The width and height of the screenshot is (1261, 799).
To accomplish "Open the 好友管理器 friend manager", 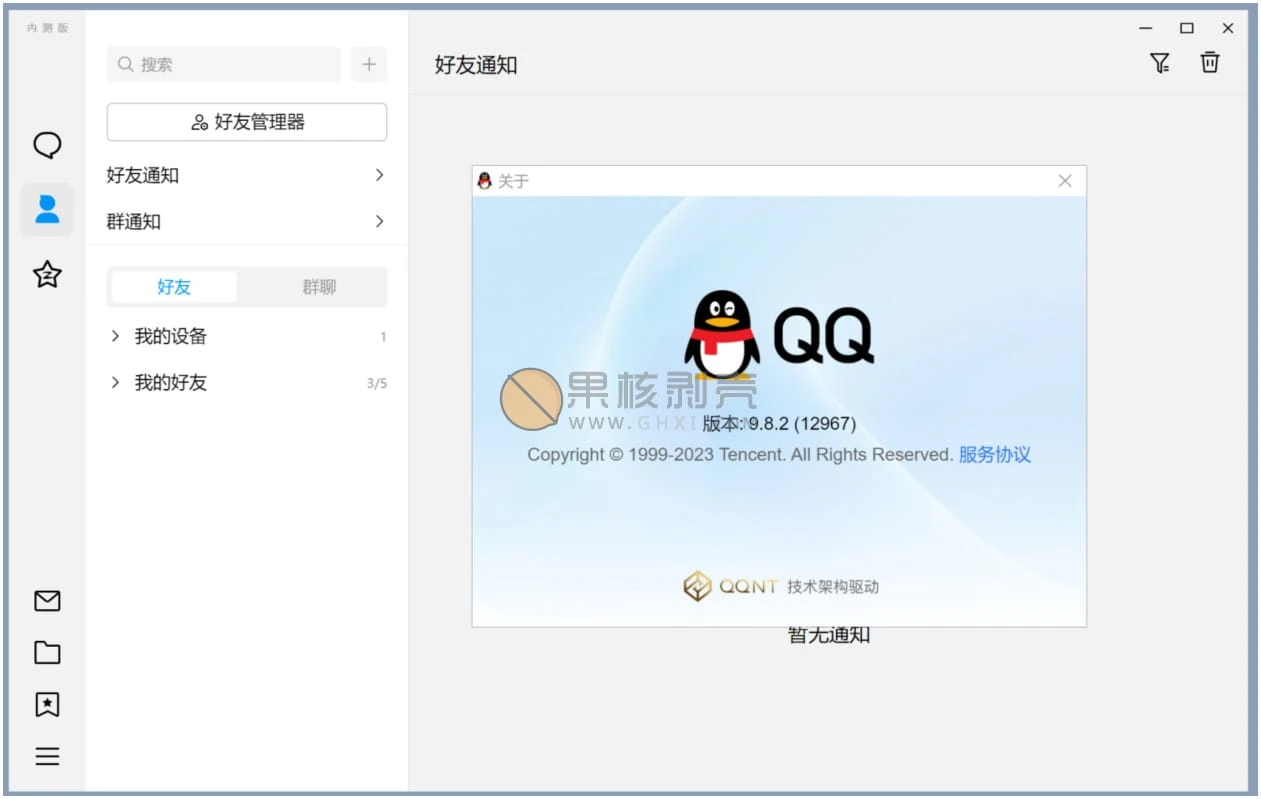I will pos(246,122).
